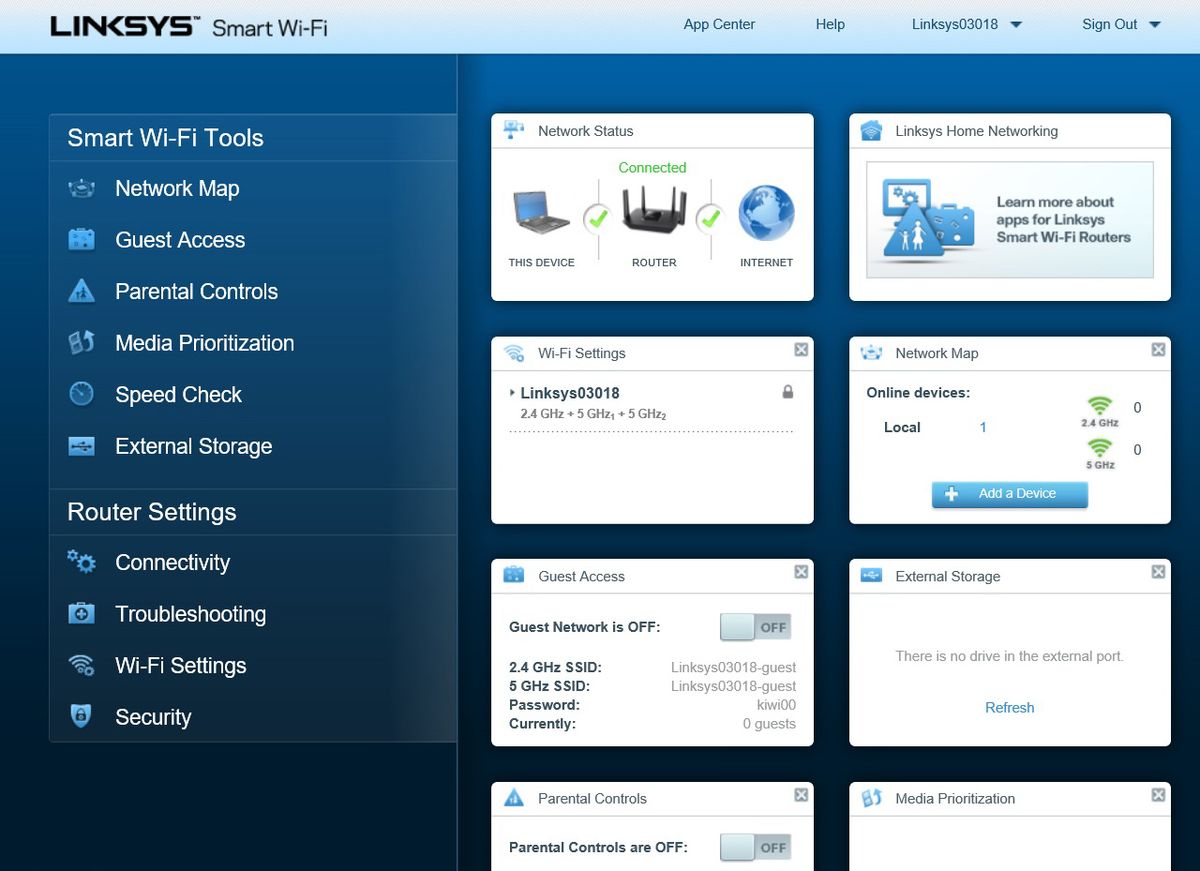The height and width of the screenshot is (871, 1200).
Task: Select the Media Prioritization sidebar icon
Action: click(x=81, y=343)
